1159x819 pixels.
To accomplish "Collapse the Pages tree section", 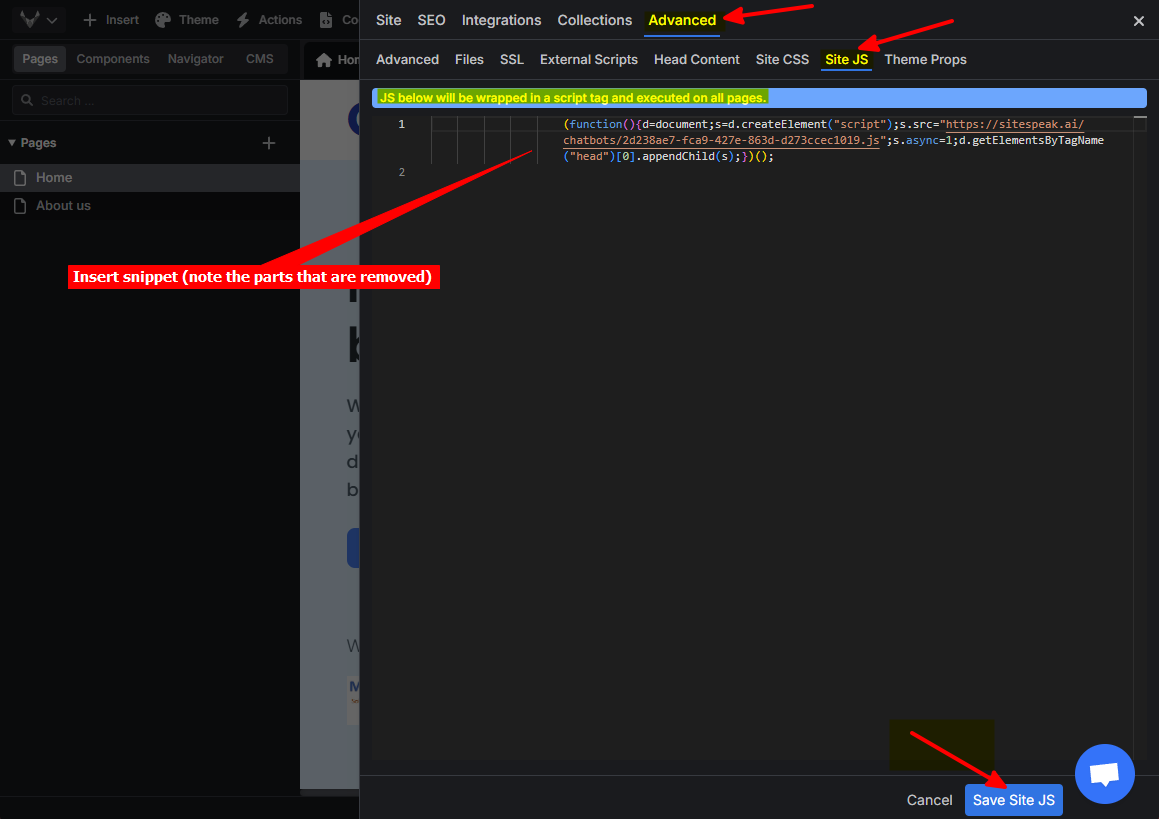I will click(12, 143).
